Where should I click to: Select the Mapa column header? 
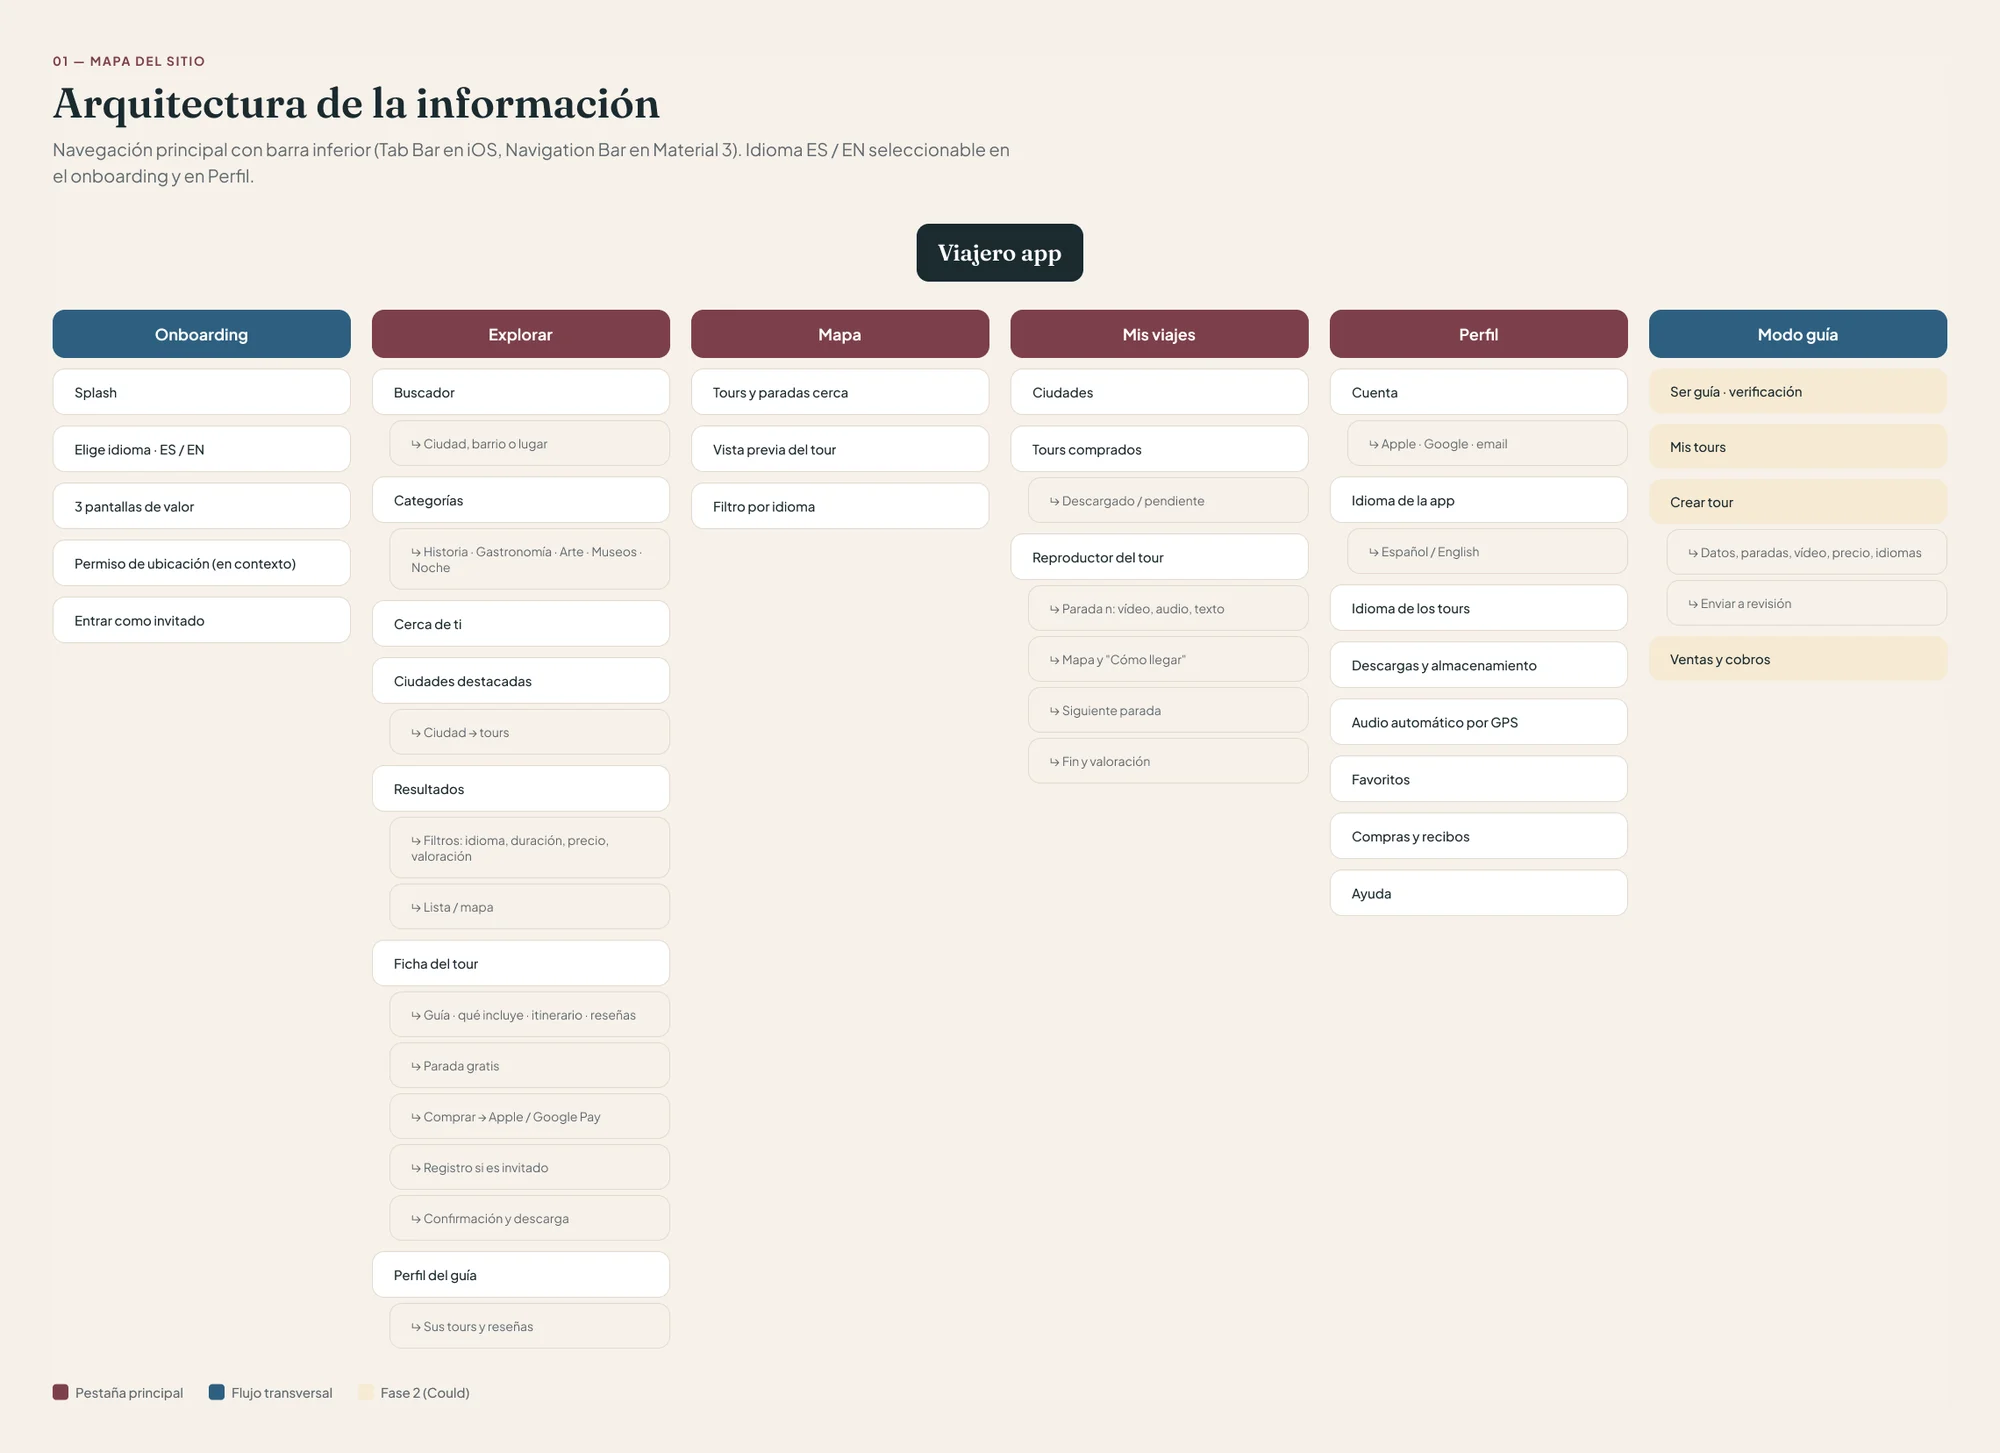click(x=840, y=334)
